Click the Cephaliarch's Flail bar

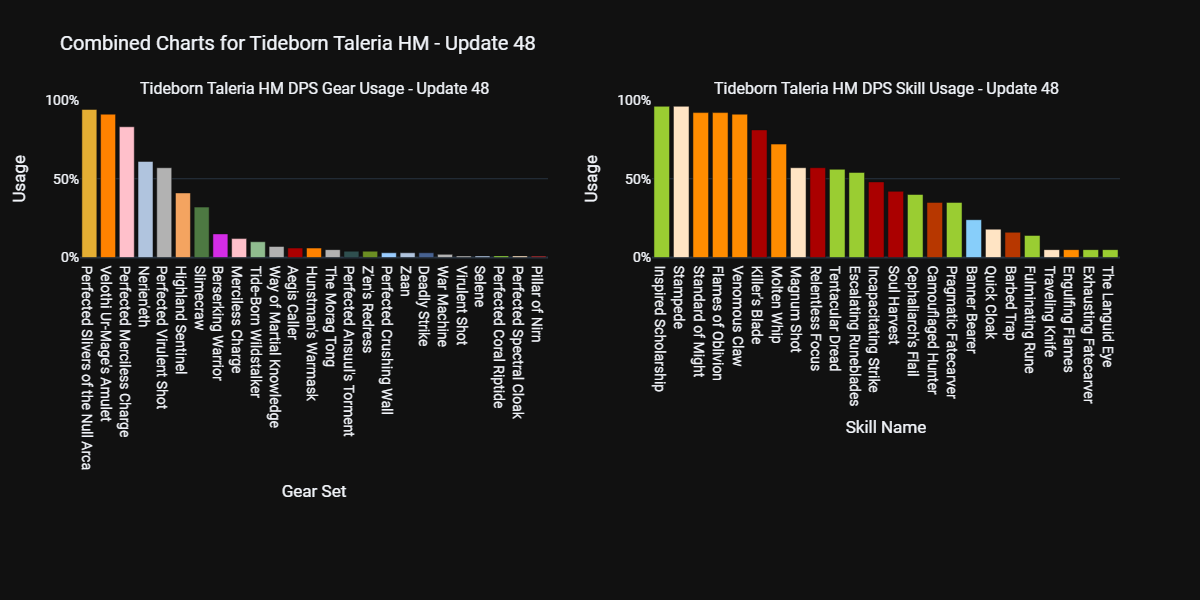point(915,226)
